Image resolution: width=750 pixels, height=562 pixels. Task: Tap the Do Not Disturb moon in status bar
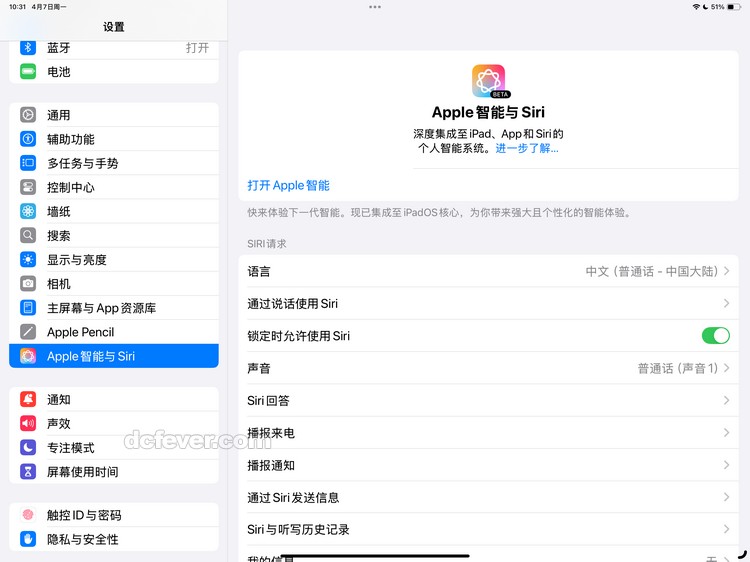(x=706, y=7)
